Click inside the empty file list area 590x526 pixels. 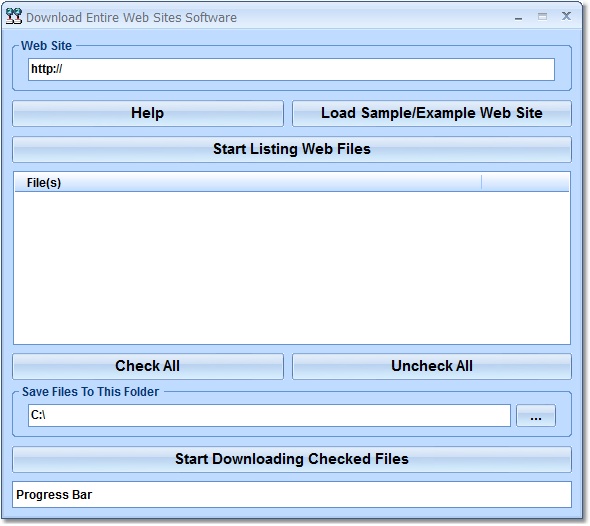(x=292, y=268)
